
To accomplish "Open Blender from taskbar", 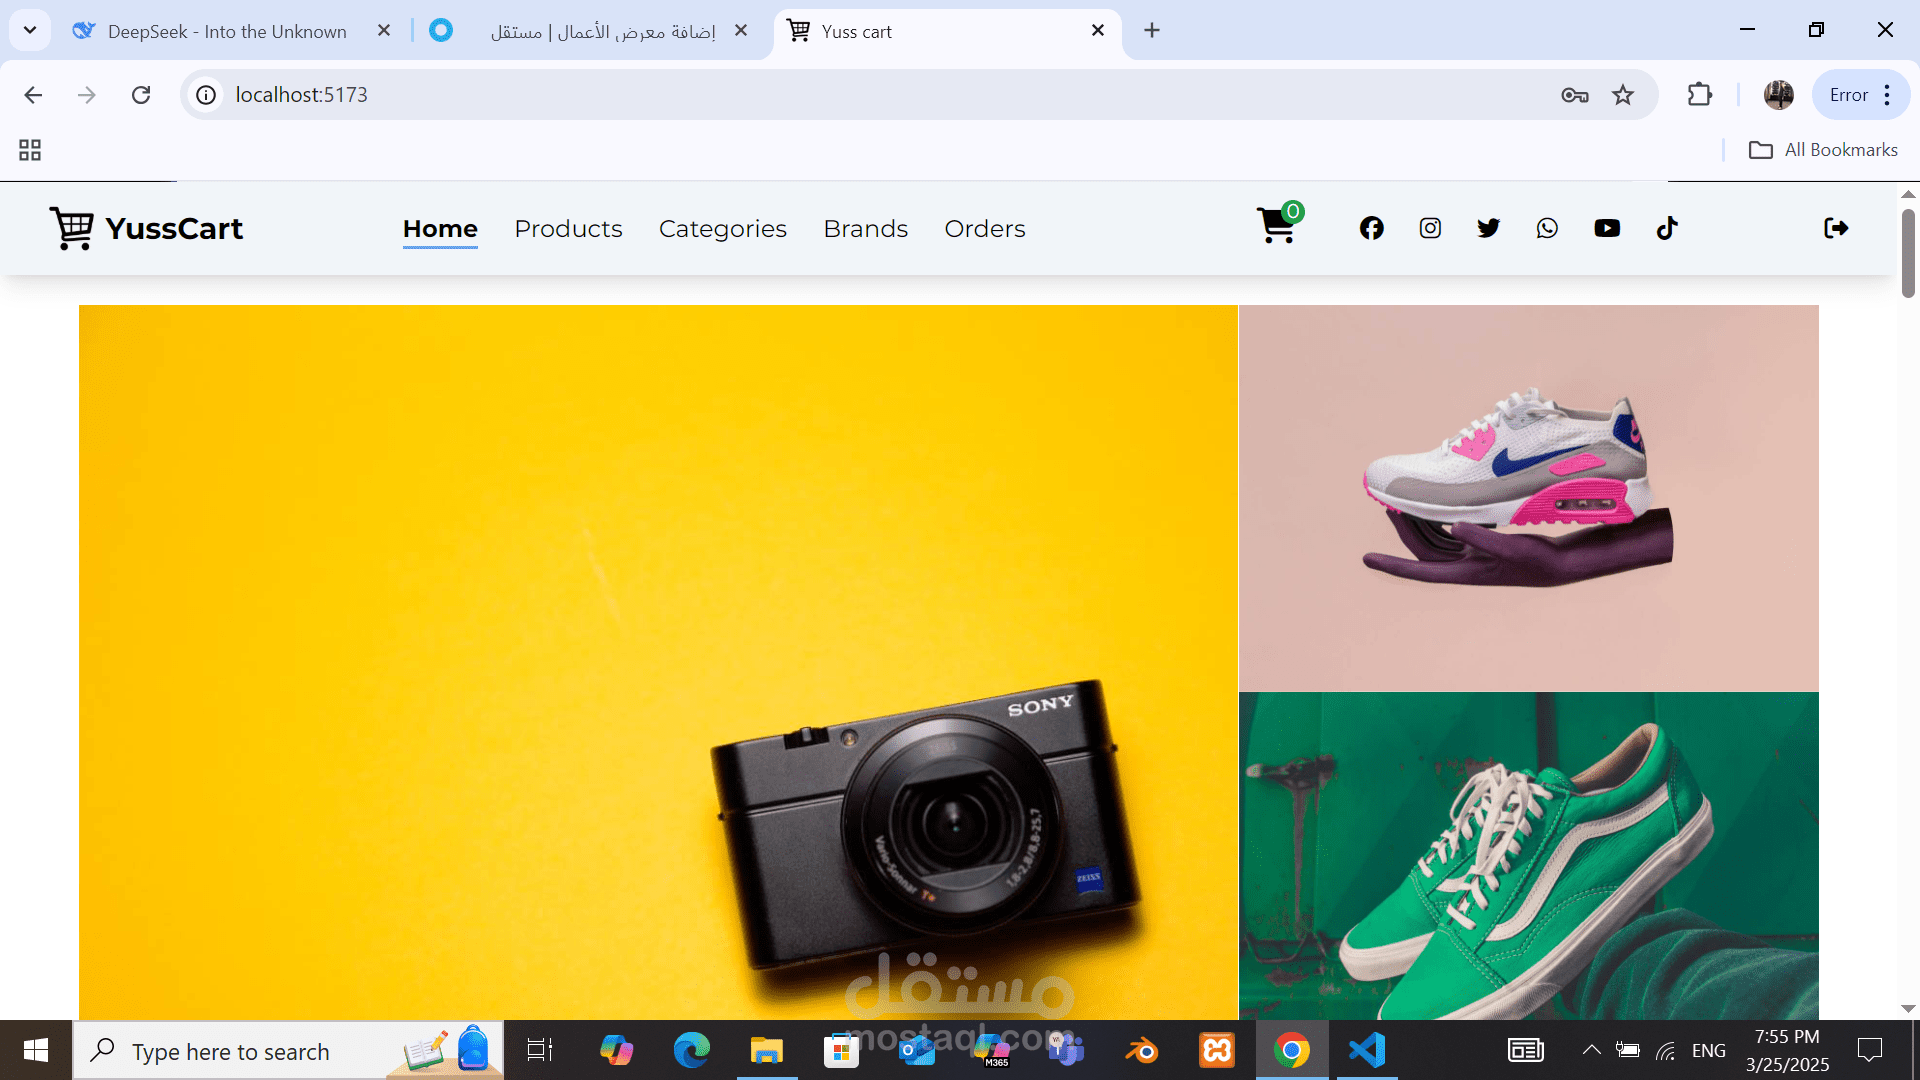I will click(x=1142, y=1050).
